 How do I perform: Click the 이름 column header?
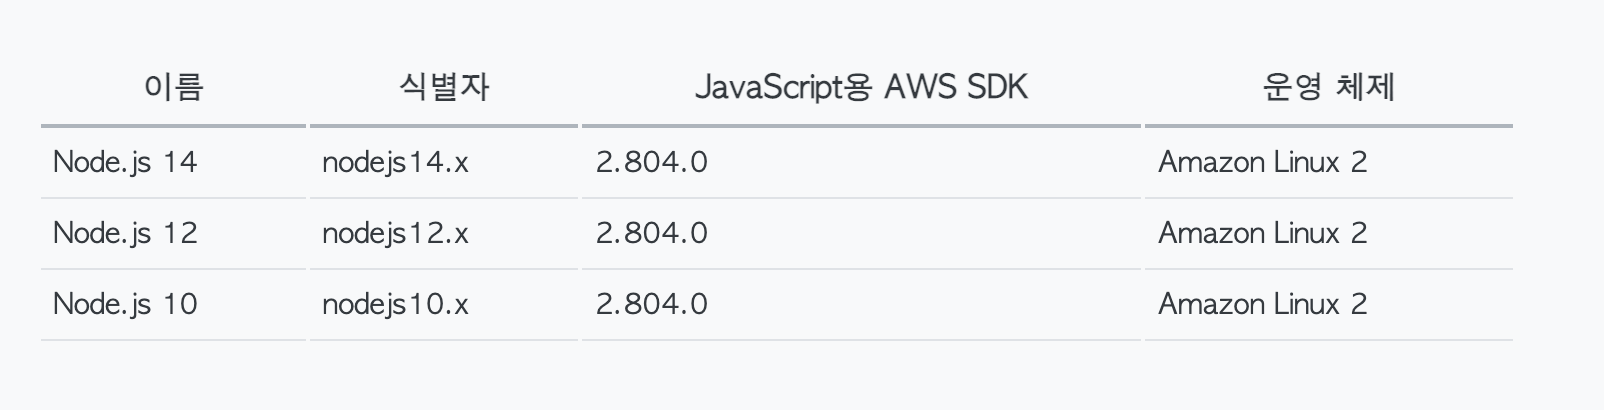point(174,88)
